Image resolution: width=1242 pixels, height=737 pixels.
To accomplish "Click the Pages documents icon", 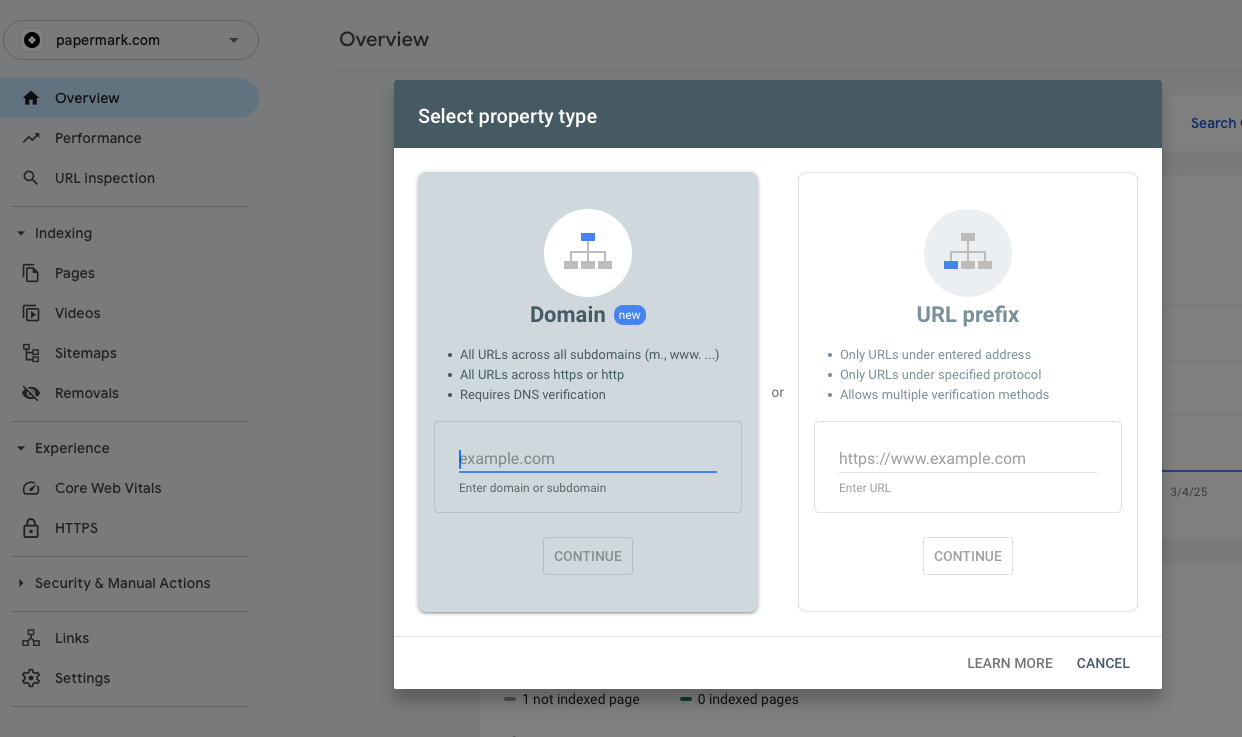I will 31,273.
